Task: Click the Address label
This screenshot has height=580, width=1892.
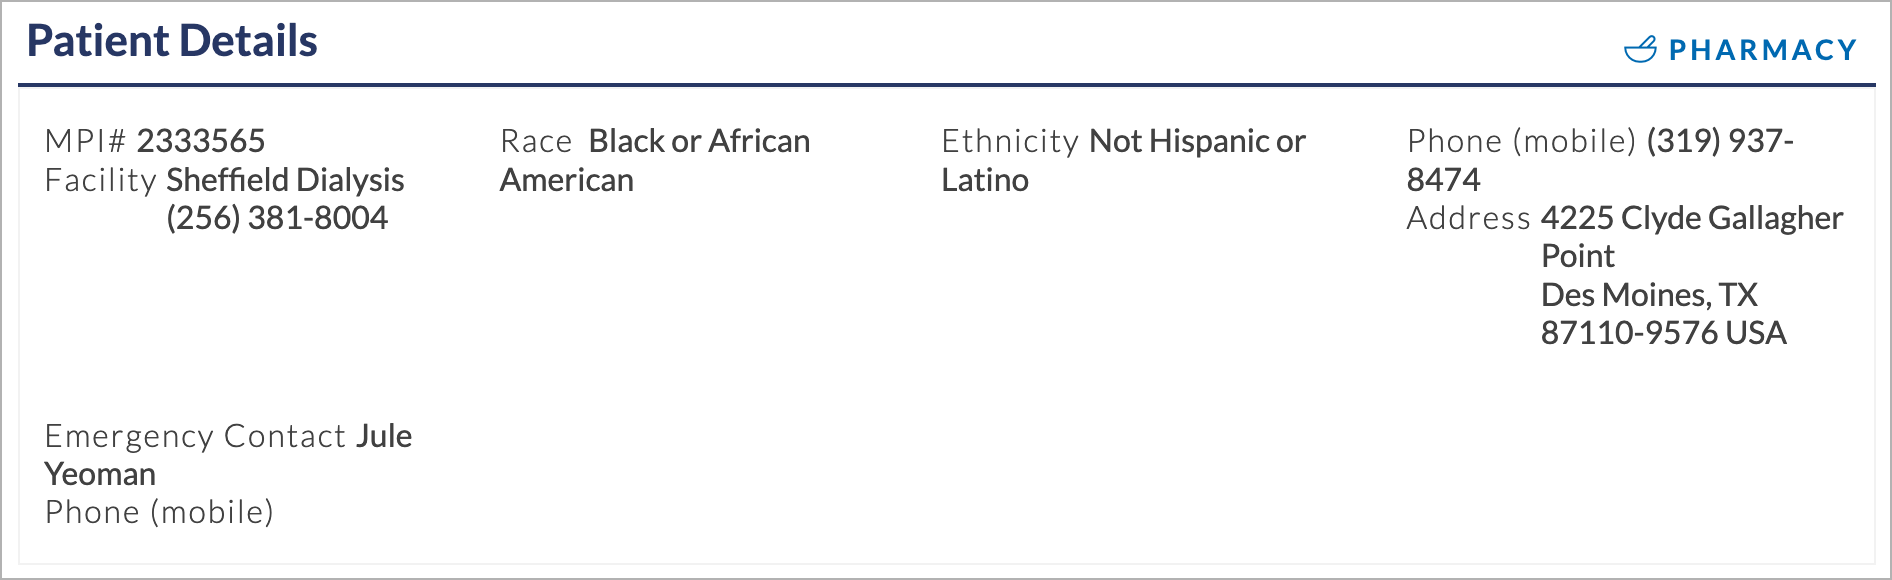Action: 1468,218
